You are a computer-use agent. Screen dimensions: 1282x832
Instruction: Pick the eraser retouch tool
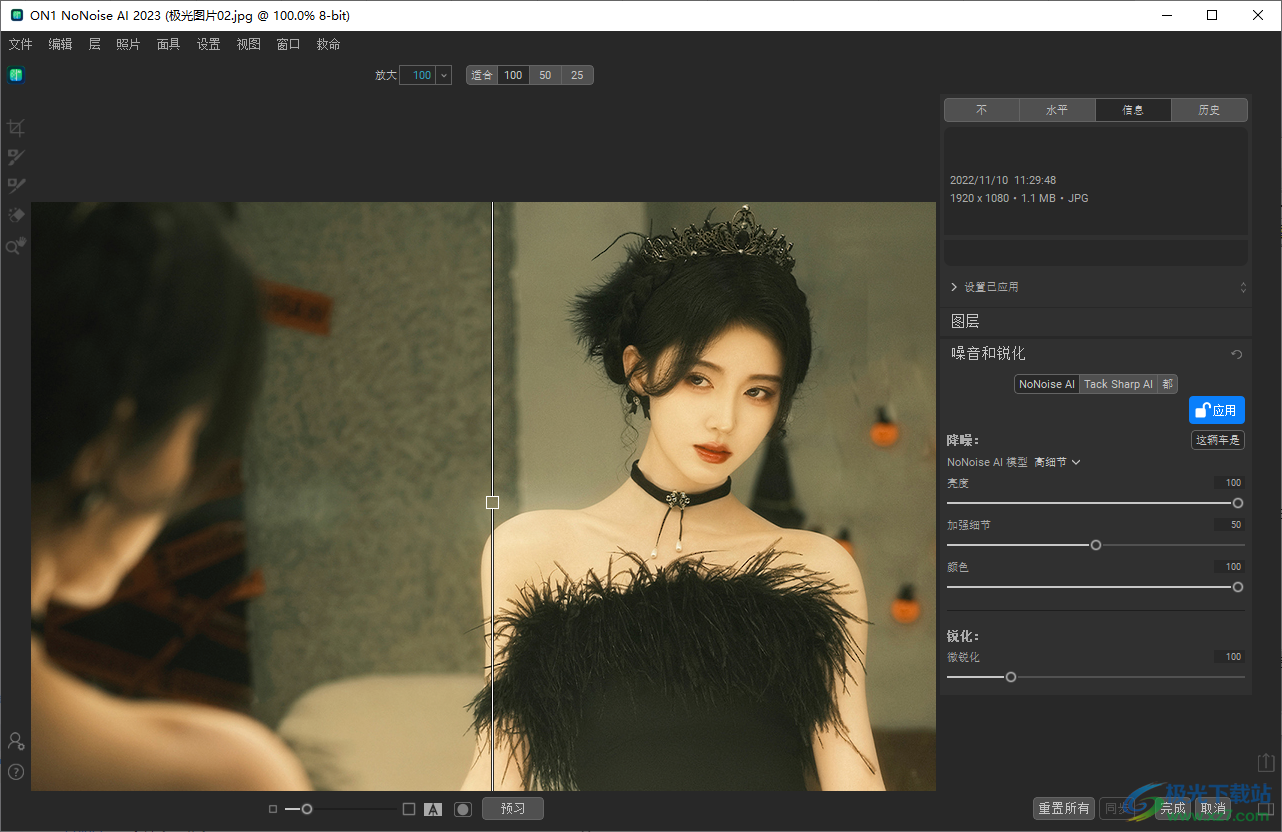[x=16, y=215]
